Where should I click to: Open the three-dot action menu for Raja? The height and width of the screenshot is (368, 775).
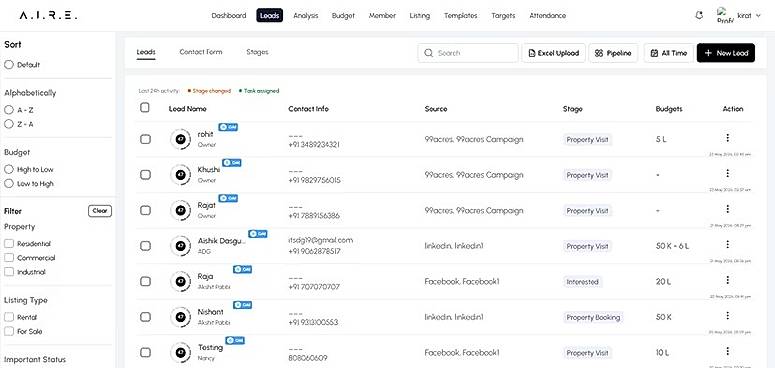pyautogui.click(x=728, y=280)
